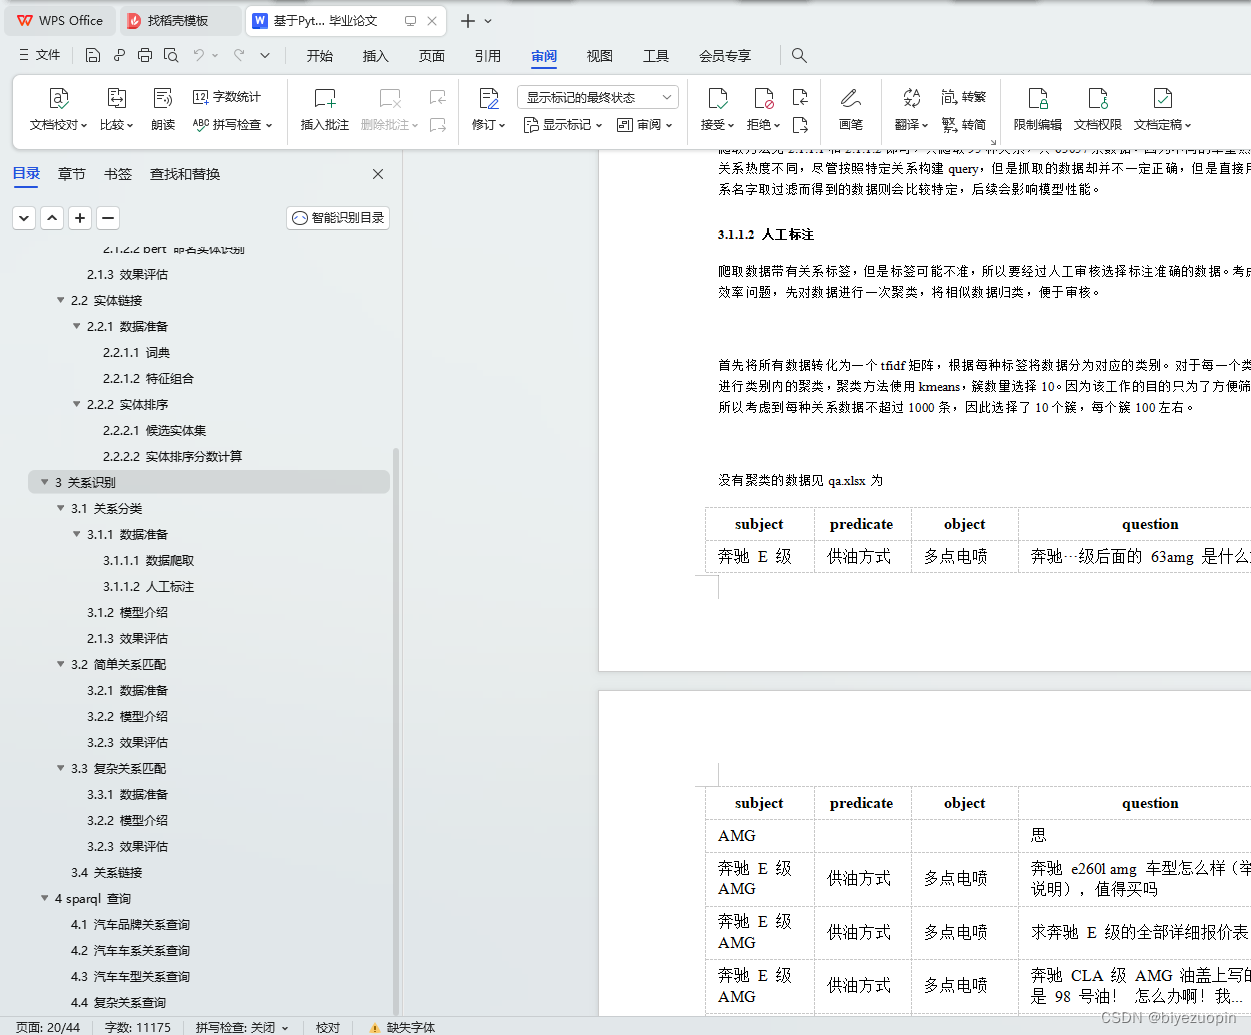Switch to the 工具 ribbon tab
Image resolution: width=1251 pixels, height=1035 pixels.
coord(656,56)
